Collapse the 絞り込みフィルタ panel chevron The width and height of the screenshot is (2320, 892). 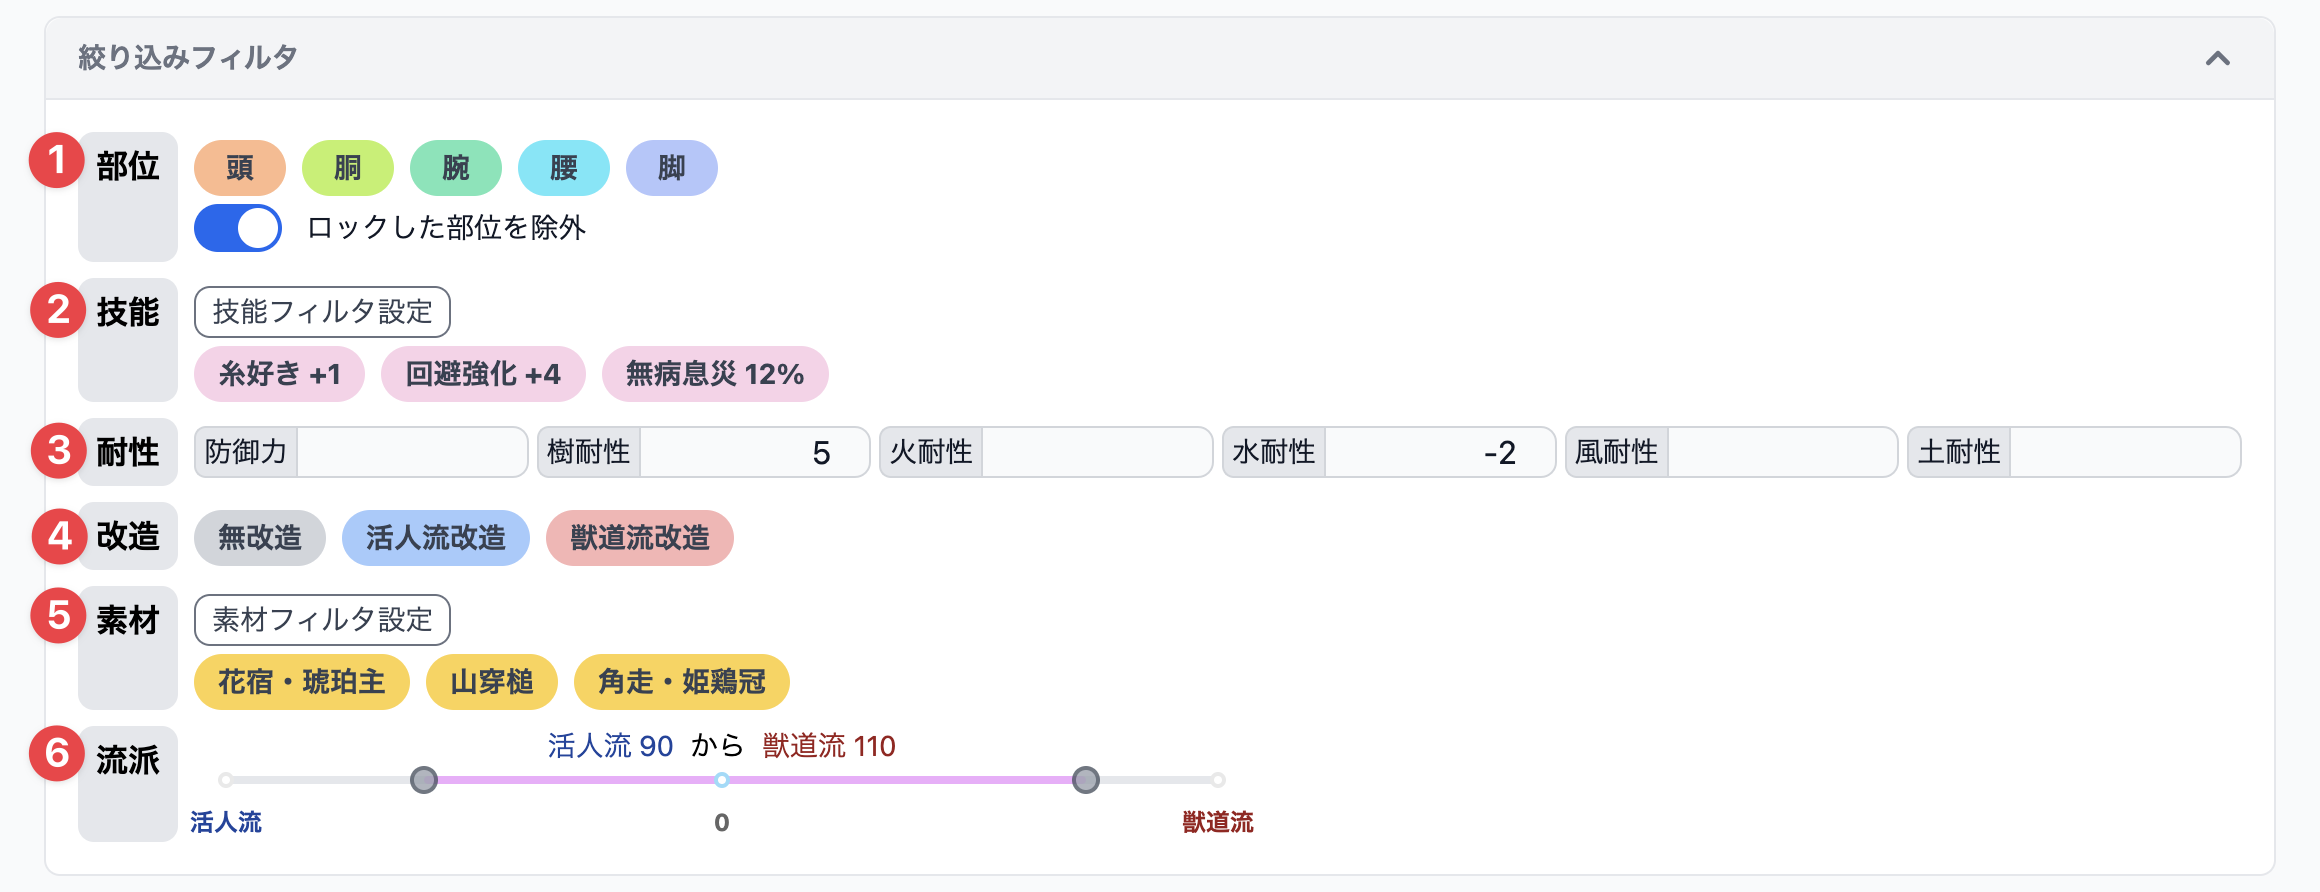[2217, 59]
